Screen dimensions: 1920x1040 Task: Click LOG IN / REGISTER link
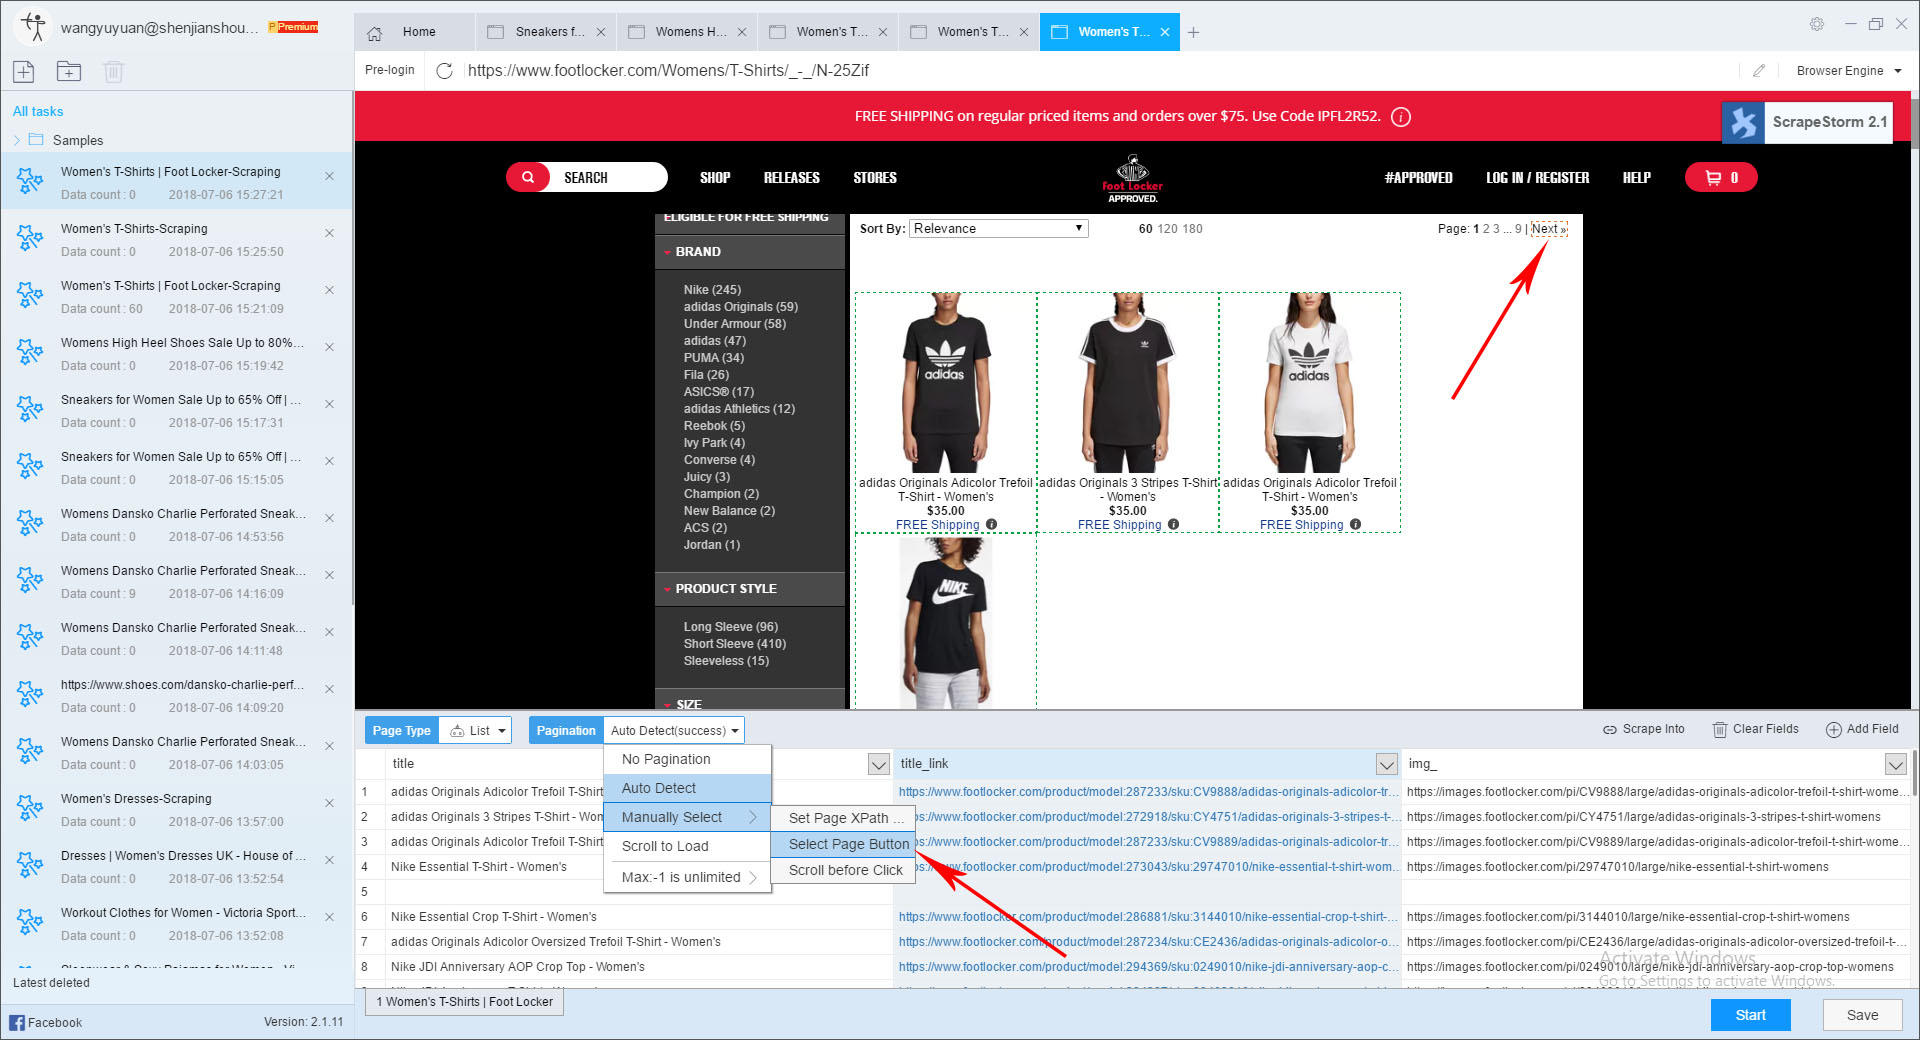1537,177
